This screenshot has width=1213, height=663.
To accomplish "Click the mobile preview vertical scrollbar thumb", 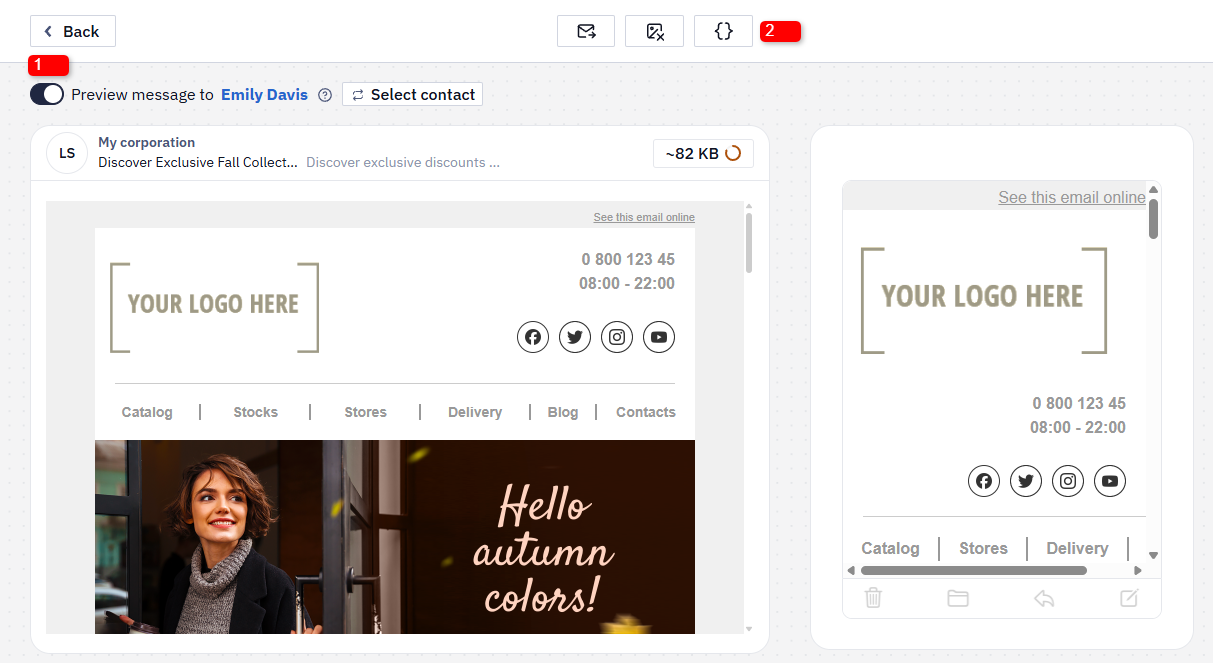I will pos(1153,218).
